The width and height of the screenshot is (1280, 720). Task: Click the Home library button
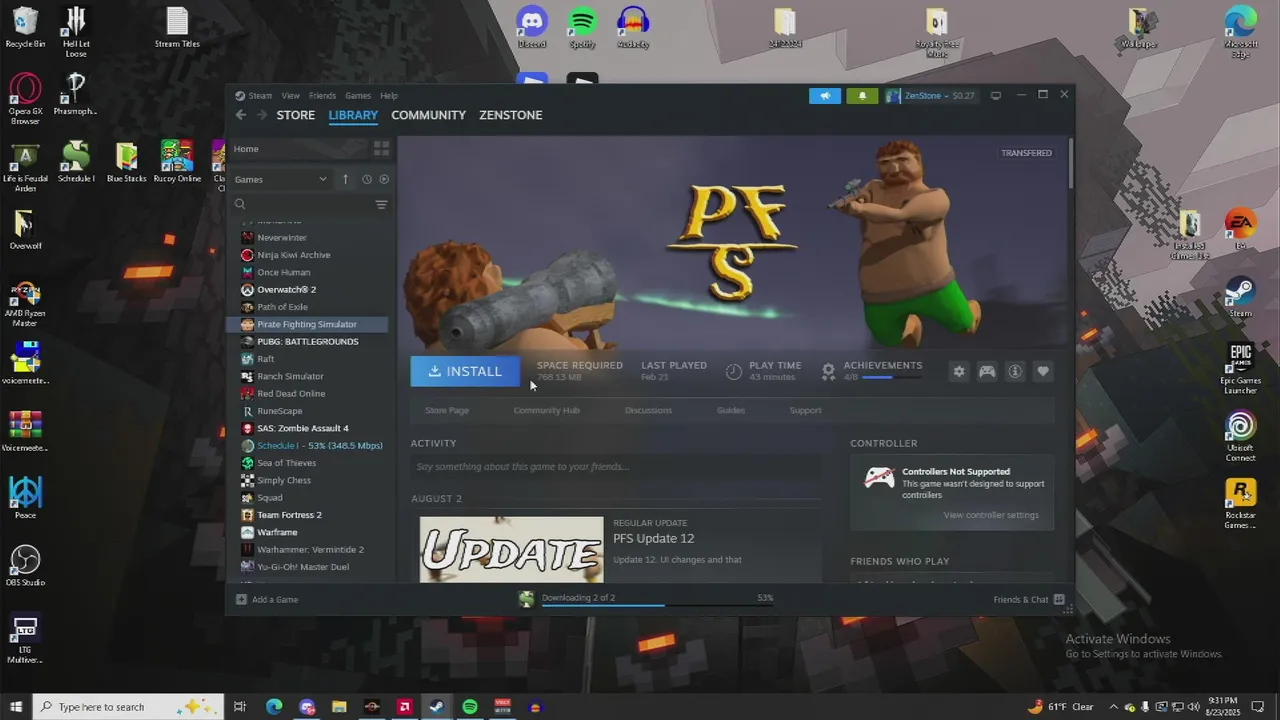(x=246, y=149)
